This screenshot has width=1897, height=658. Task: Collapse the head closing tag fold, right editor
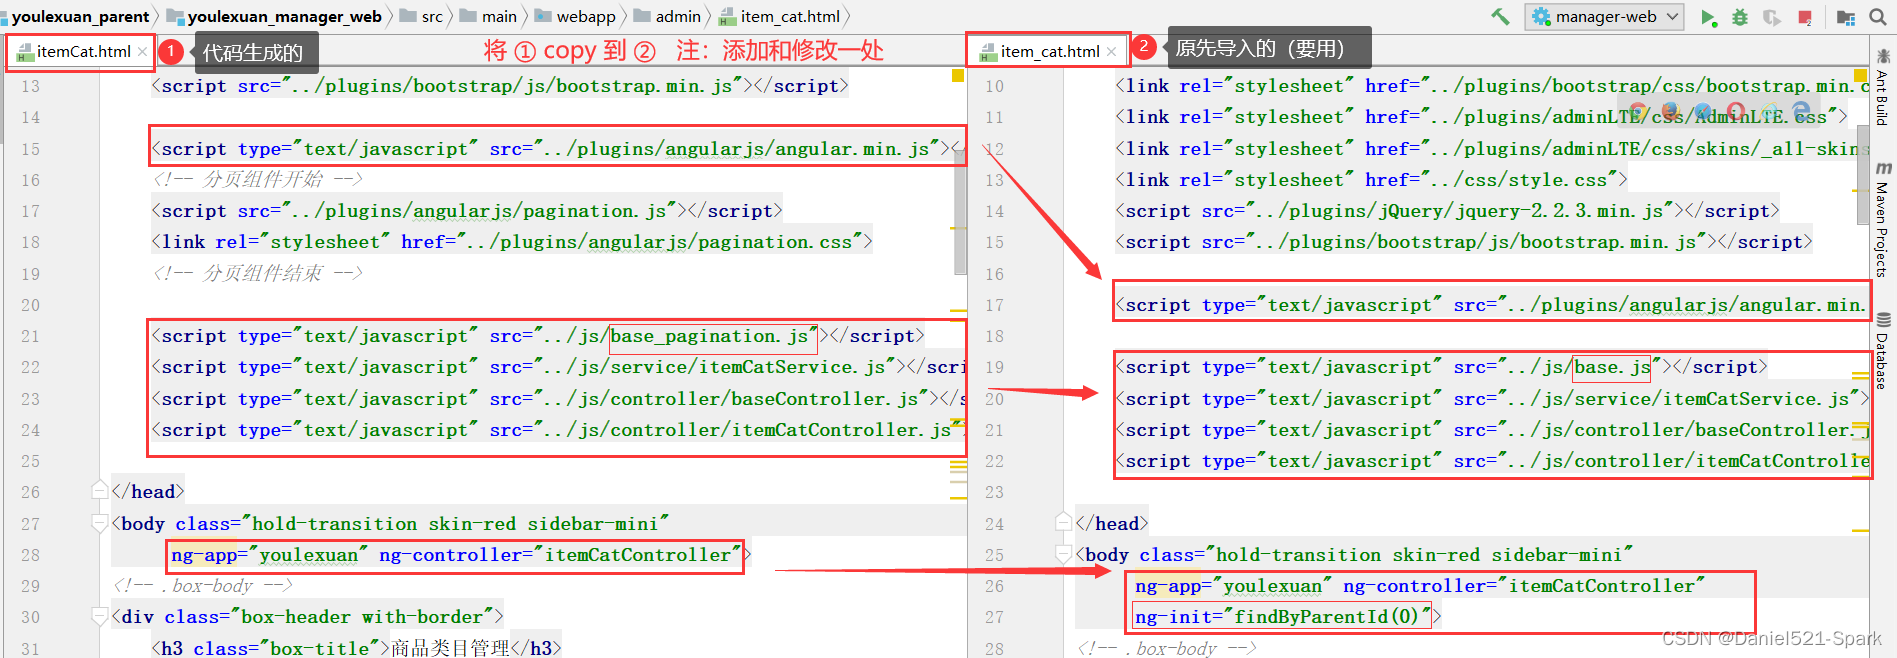(1063, 522)
